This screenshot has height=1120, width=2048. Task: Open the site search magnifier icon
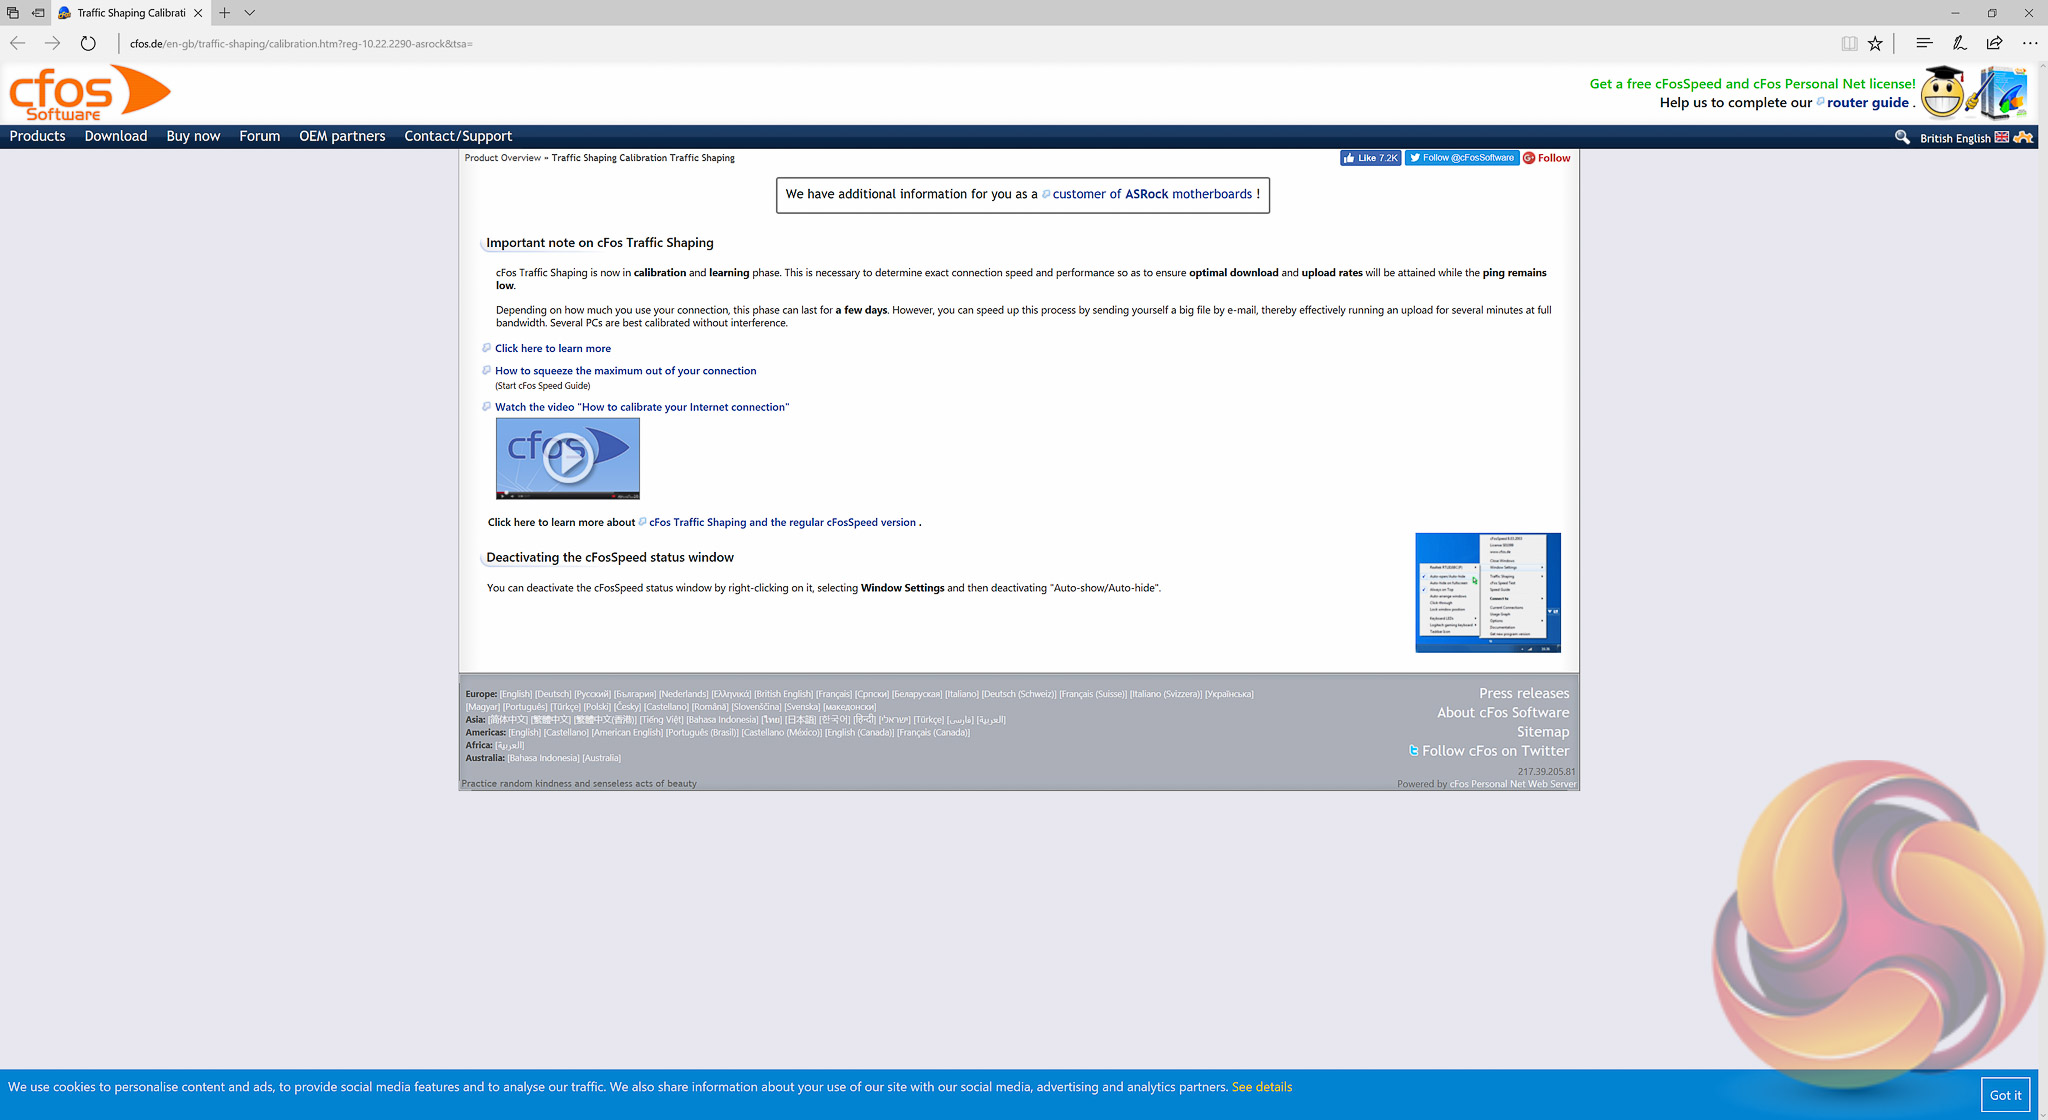pos(1902,137)
